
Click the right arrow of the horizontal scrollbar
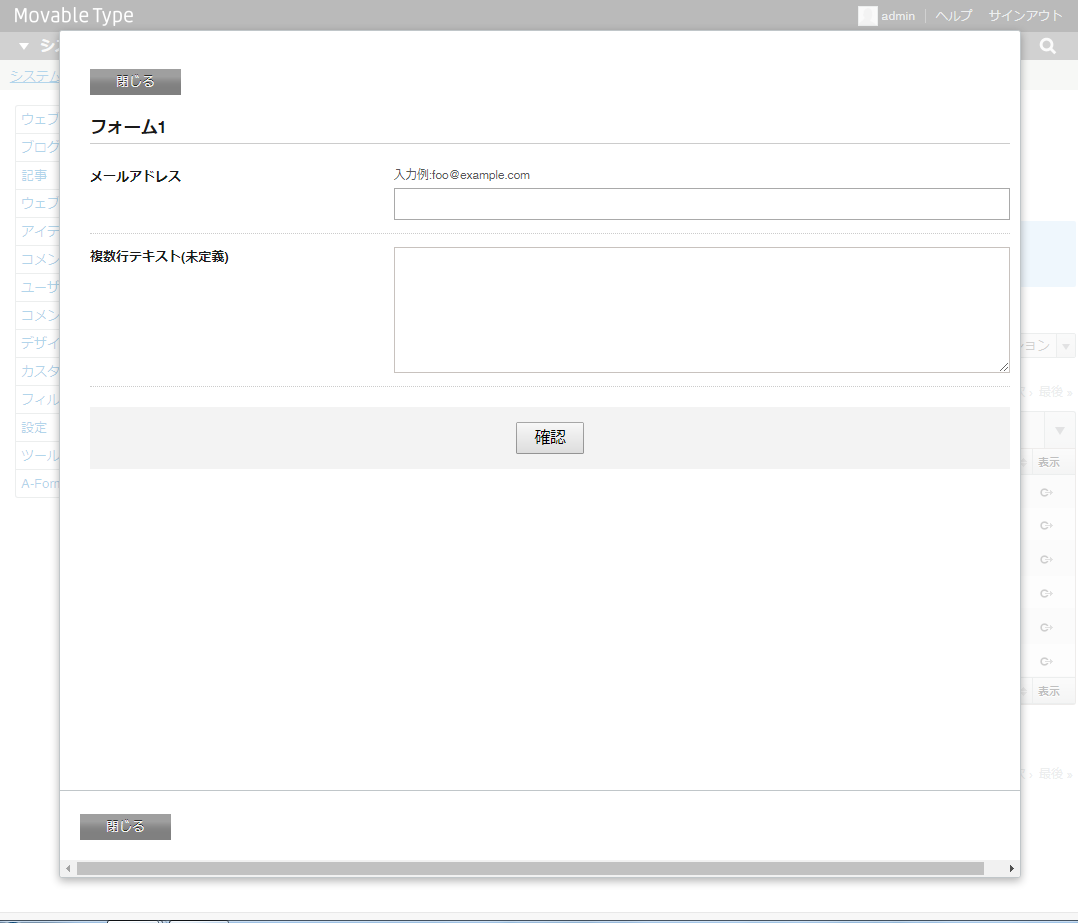click(x=1011, y=868)
